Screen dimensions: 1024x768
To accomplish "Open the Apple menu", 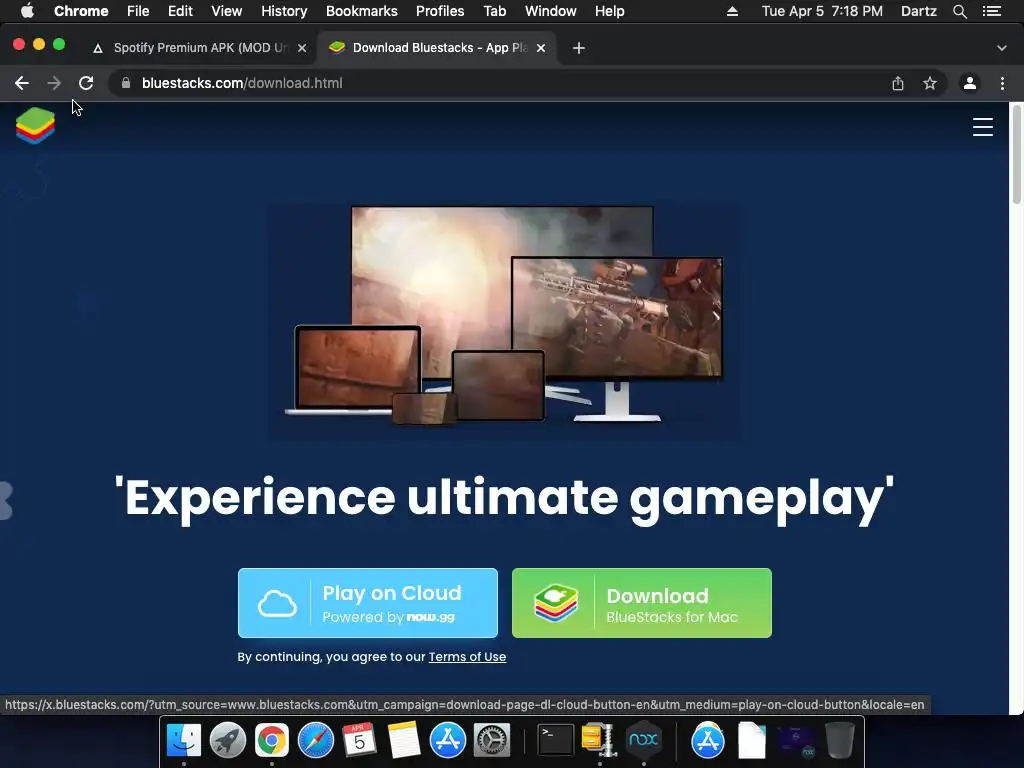I will click(27, 11).
